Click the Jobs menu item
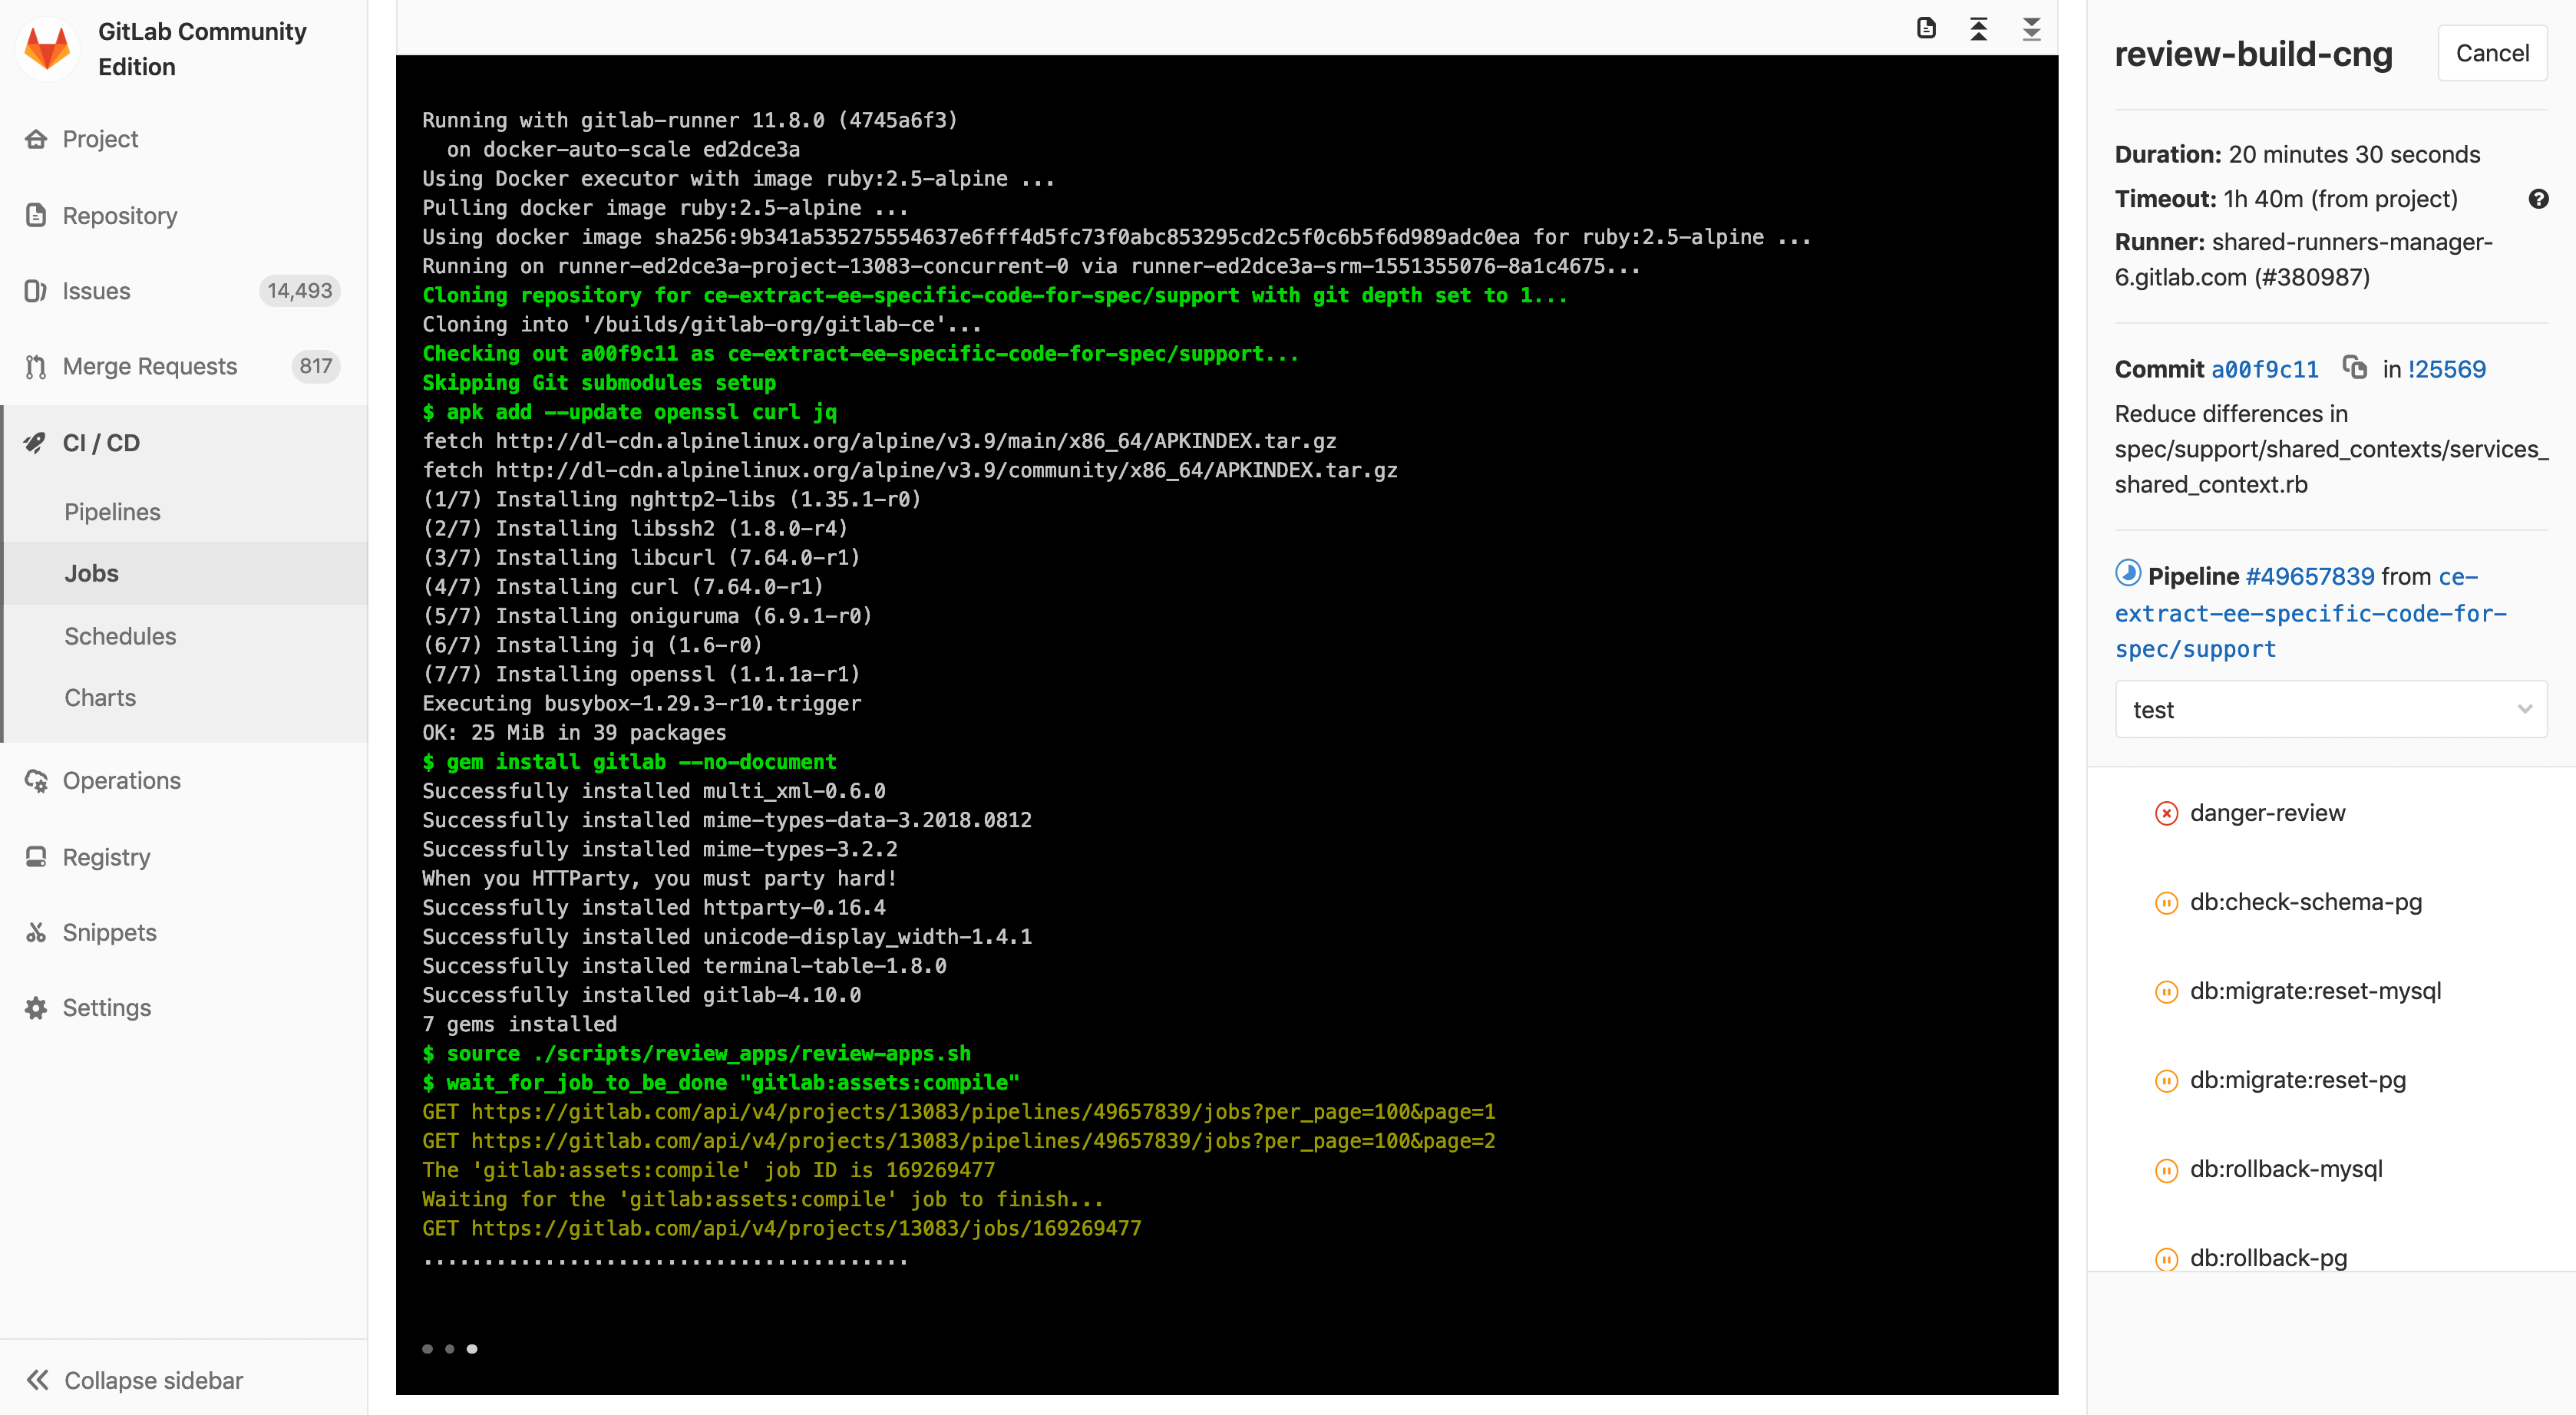This screenshot has width=2576, height=1415. (x=91, y=572)
